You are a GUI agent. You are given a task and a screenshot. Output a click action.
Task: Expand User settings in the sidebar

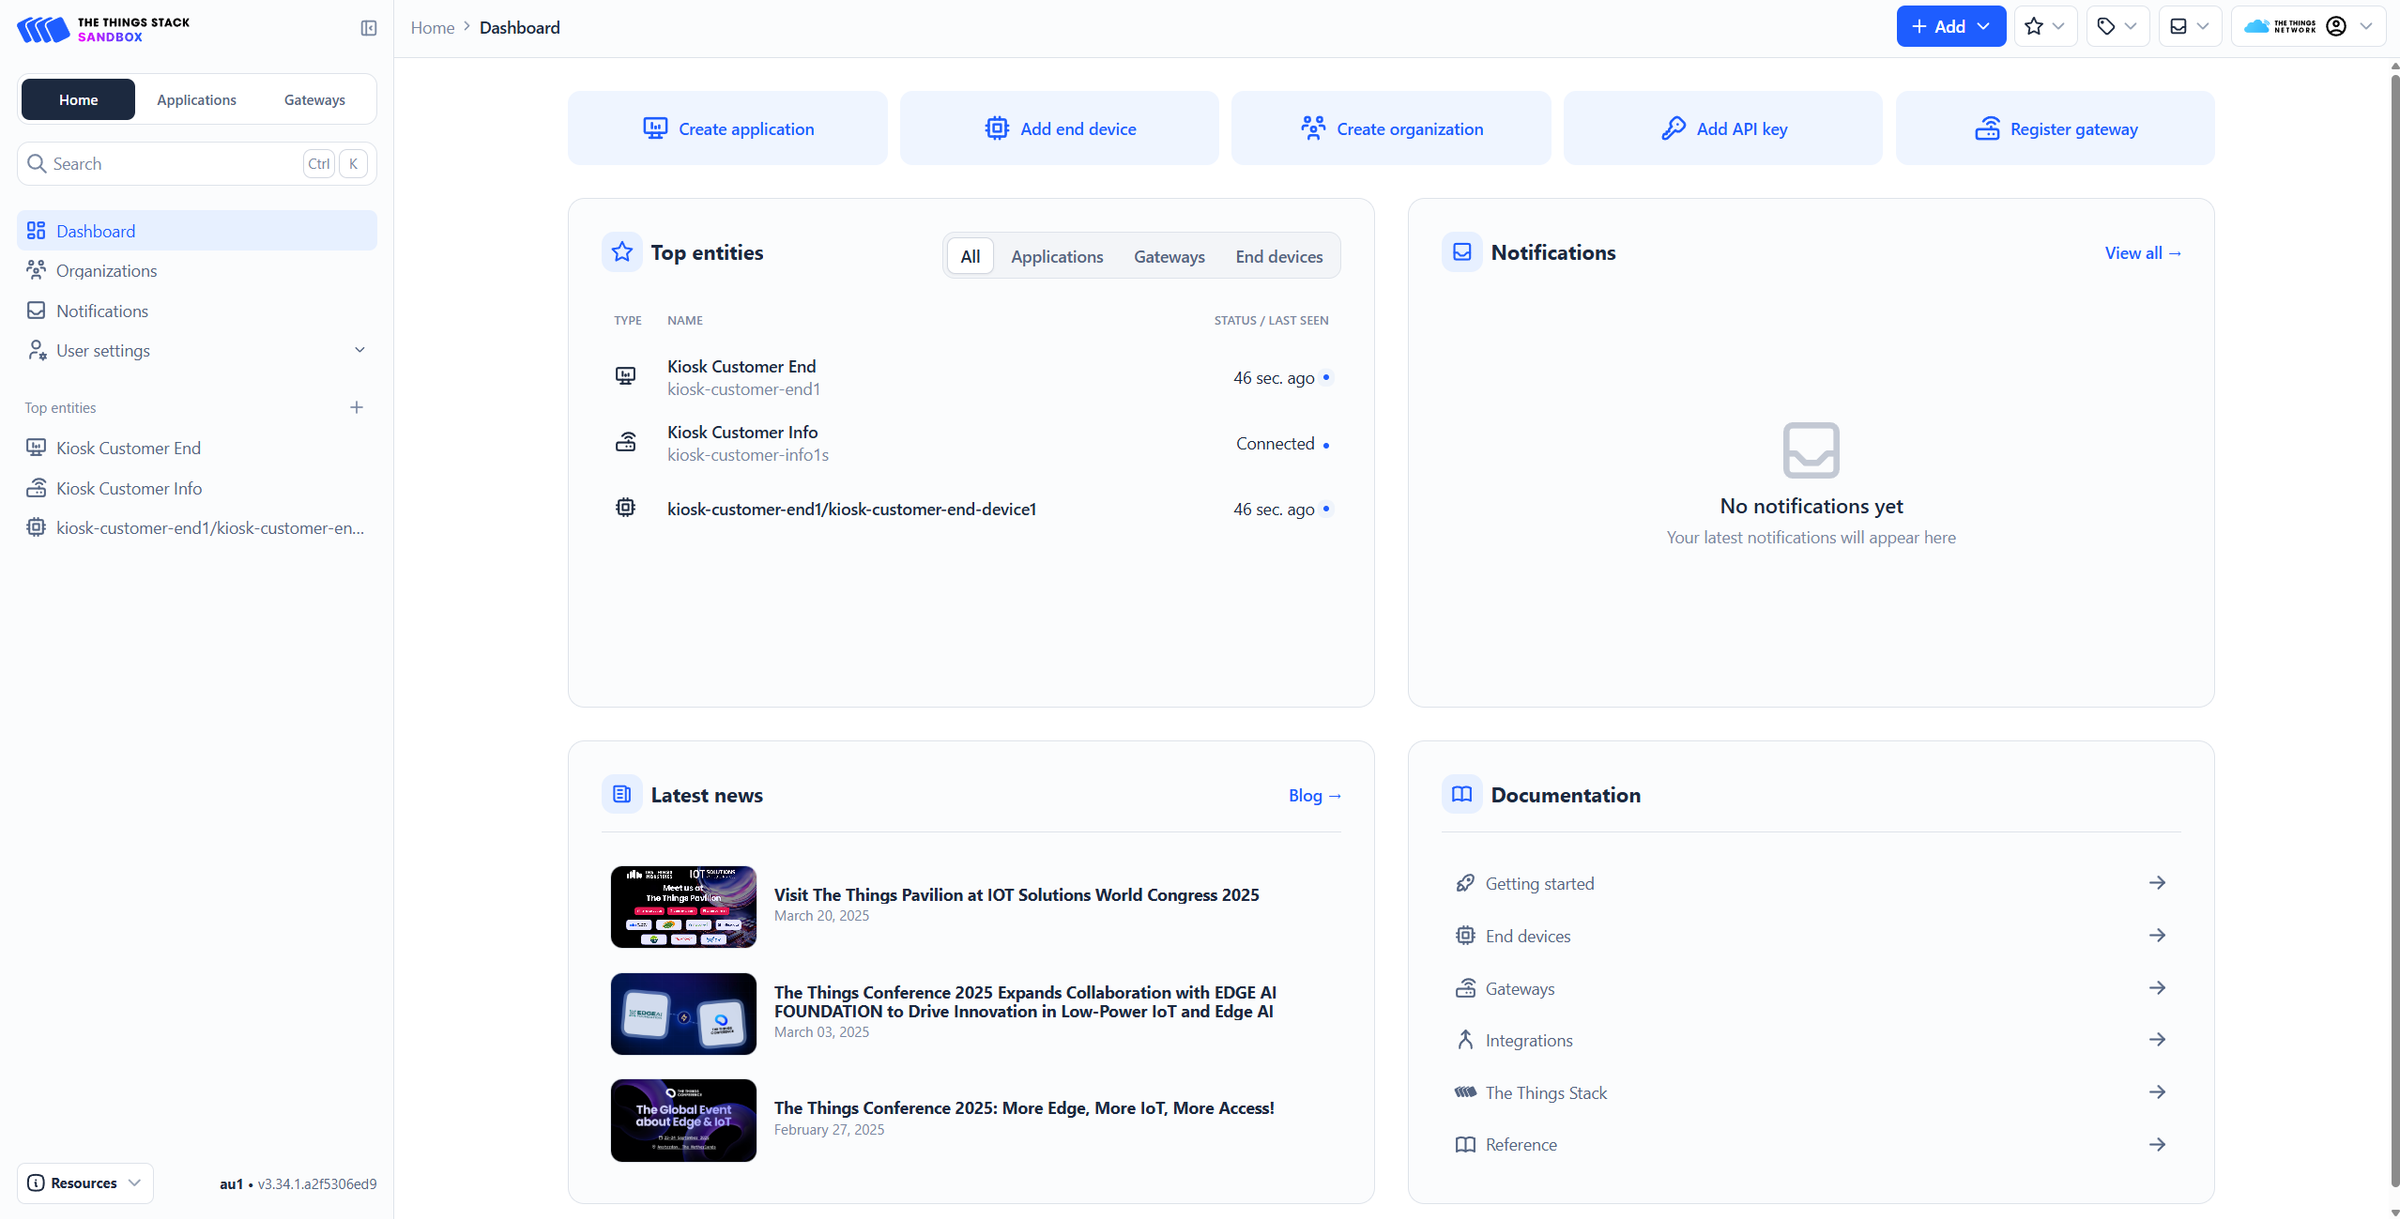coord(197,350)
